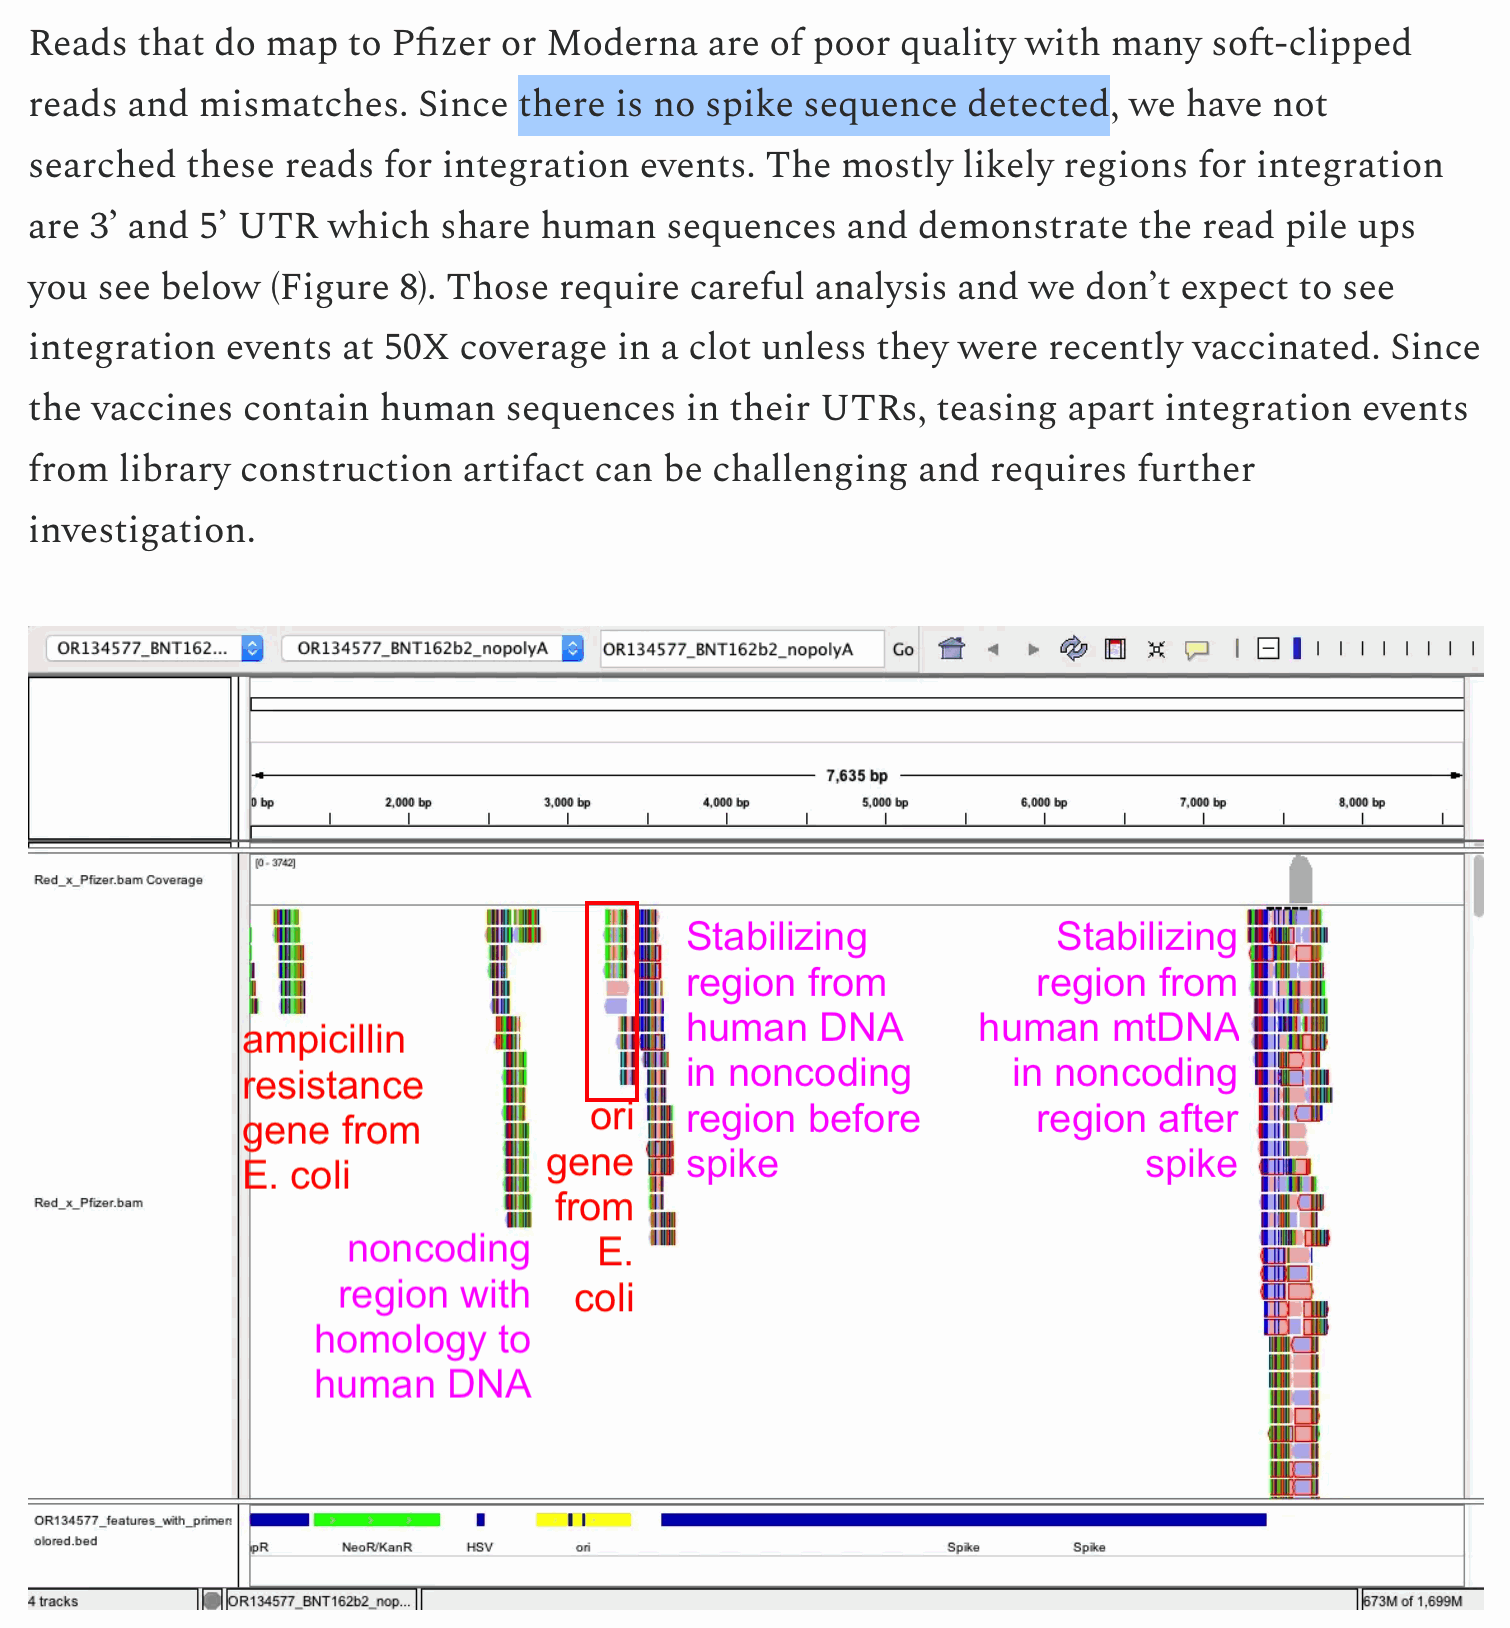Click the Forward navigation arrow
This screenshot has height=1628, width=1510.
tap(1033, 649)
